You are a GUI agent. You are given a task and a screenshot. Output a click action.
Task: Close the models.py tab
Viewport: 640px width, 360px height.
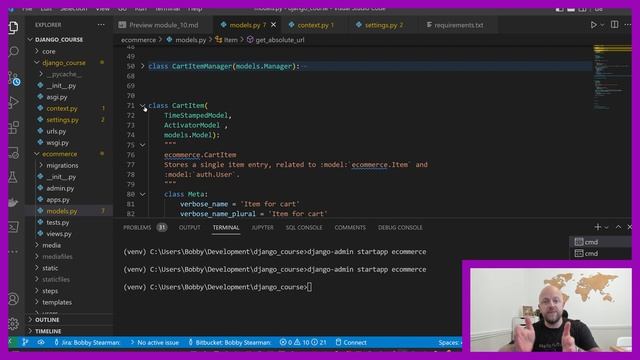[x=273, y=25]
